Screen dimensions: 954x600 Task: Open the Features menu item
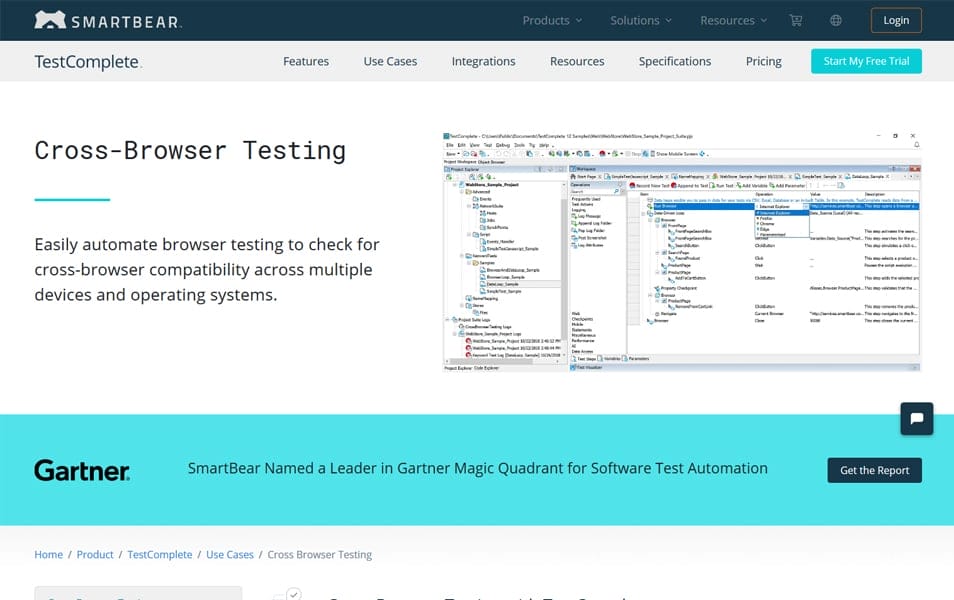click(x=306, y=61)
